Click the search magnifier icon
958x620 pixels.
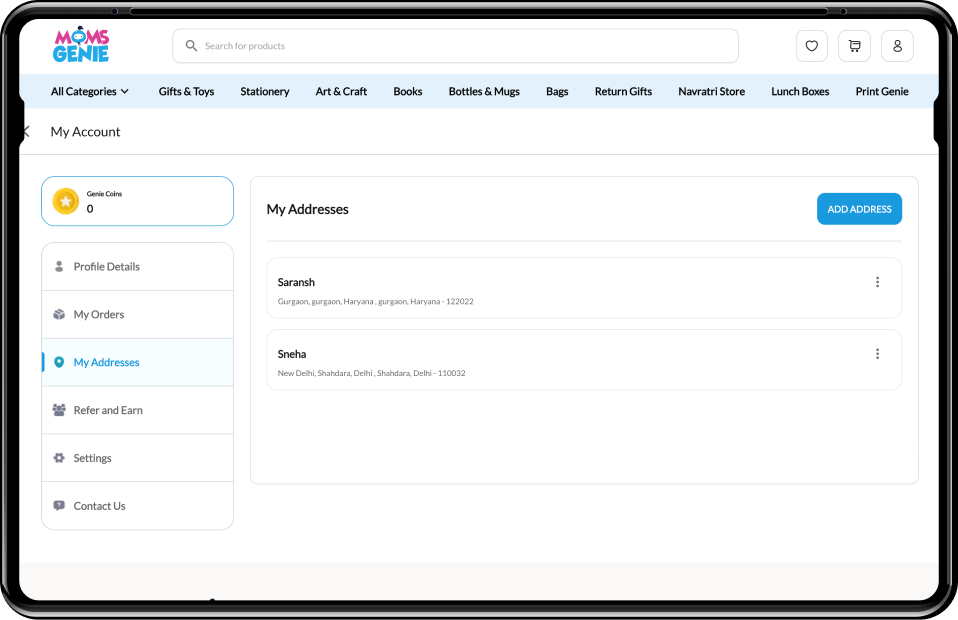tap(191, 46)
